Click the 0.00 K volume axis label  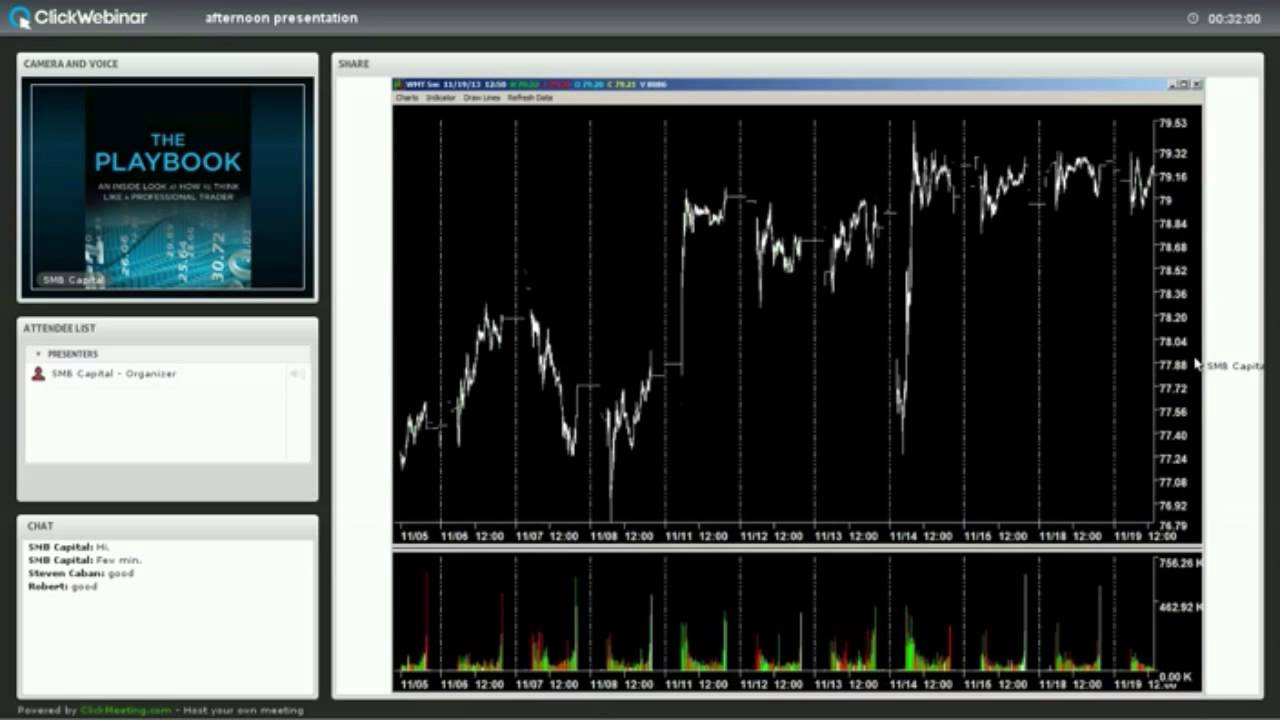point(1175,677)
